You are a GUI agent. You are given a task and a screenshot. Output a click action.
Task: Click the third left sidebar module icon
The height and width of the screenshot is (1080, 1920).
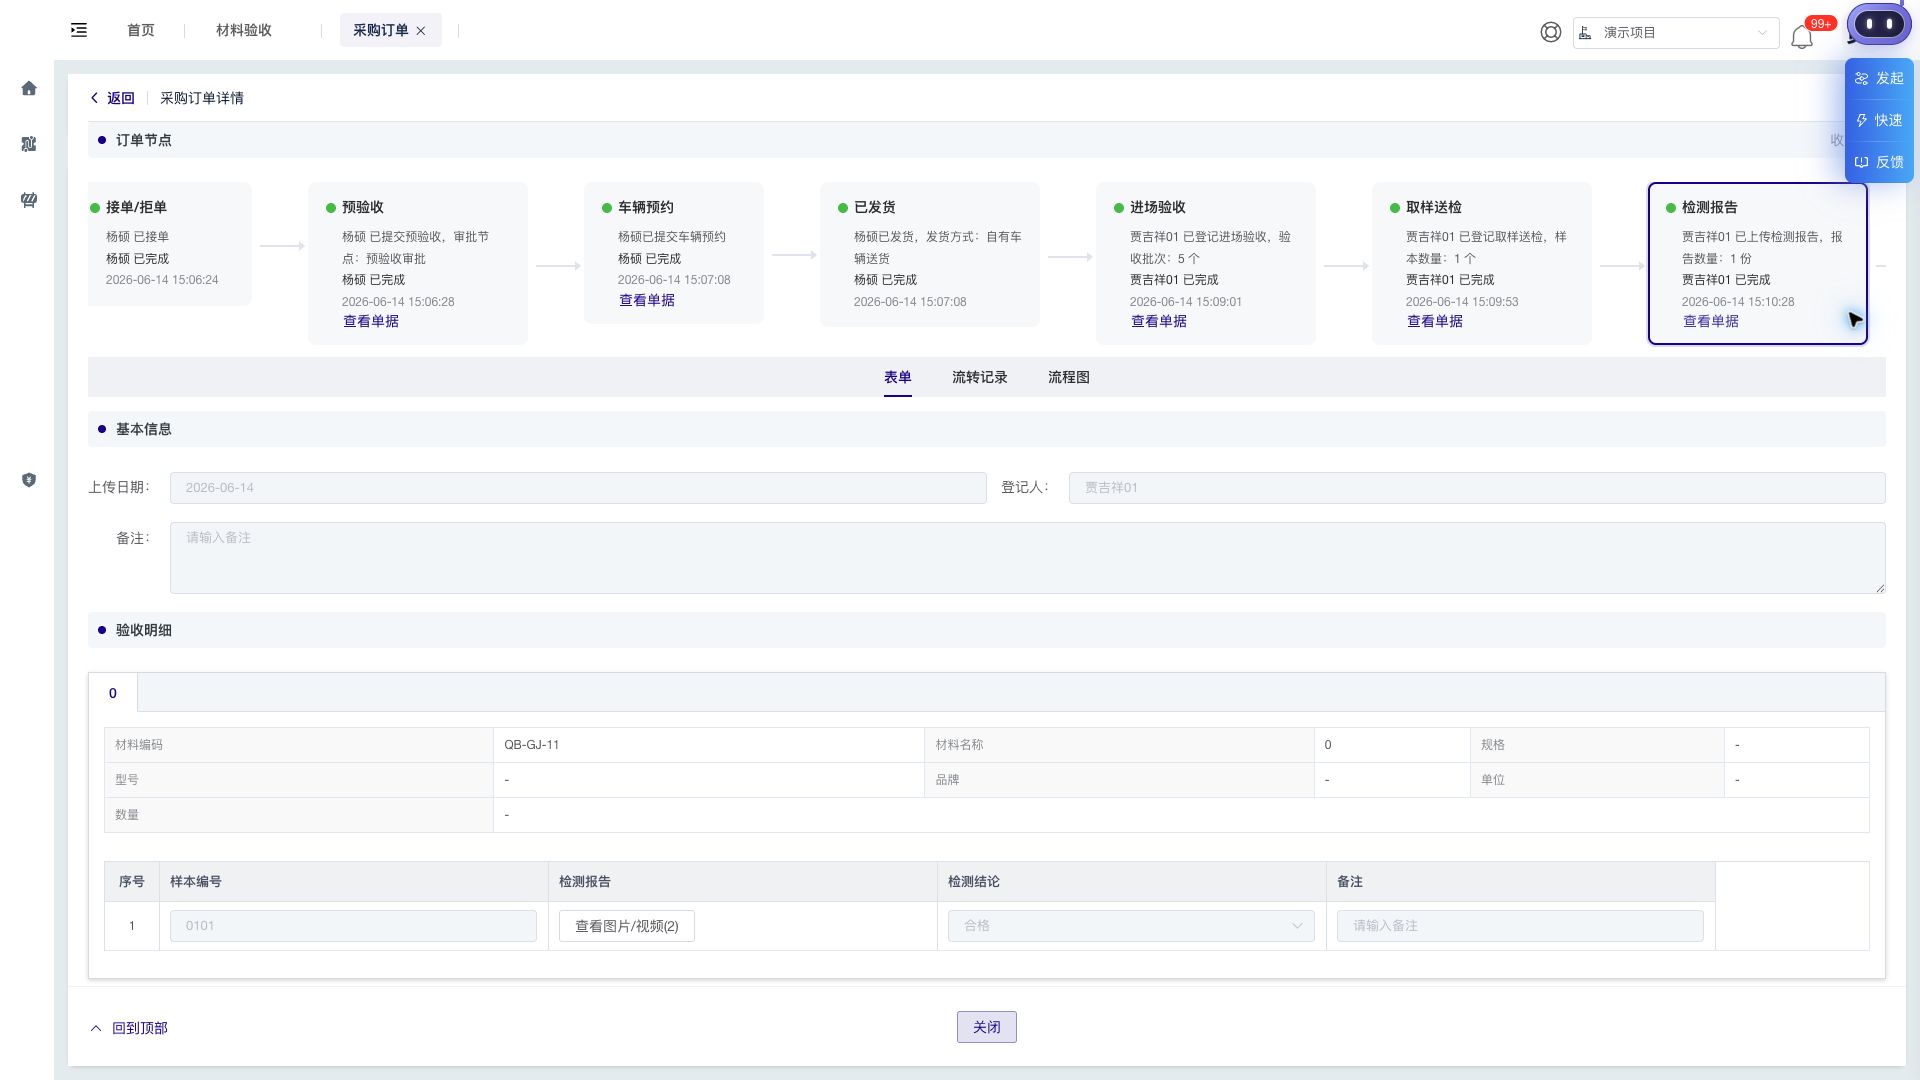click(x=29, y=200)
